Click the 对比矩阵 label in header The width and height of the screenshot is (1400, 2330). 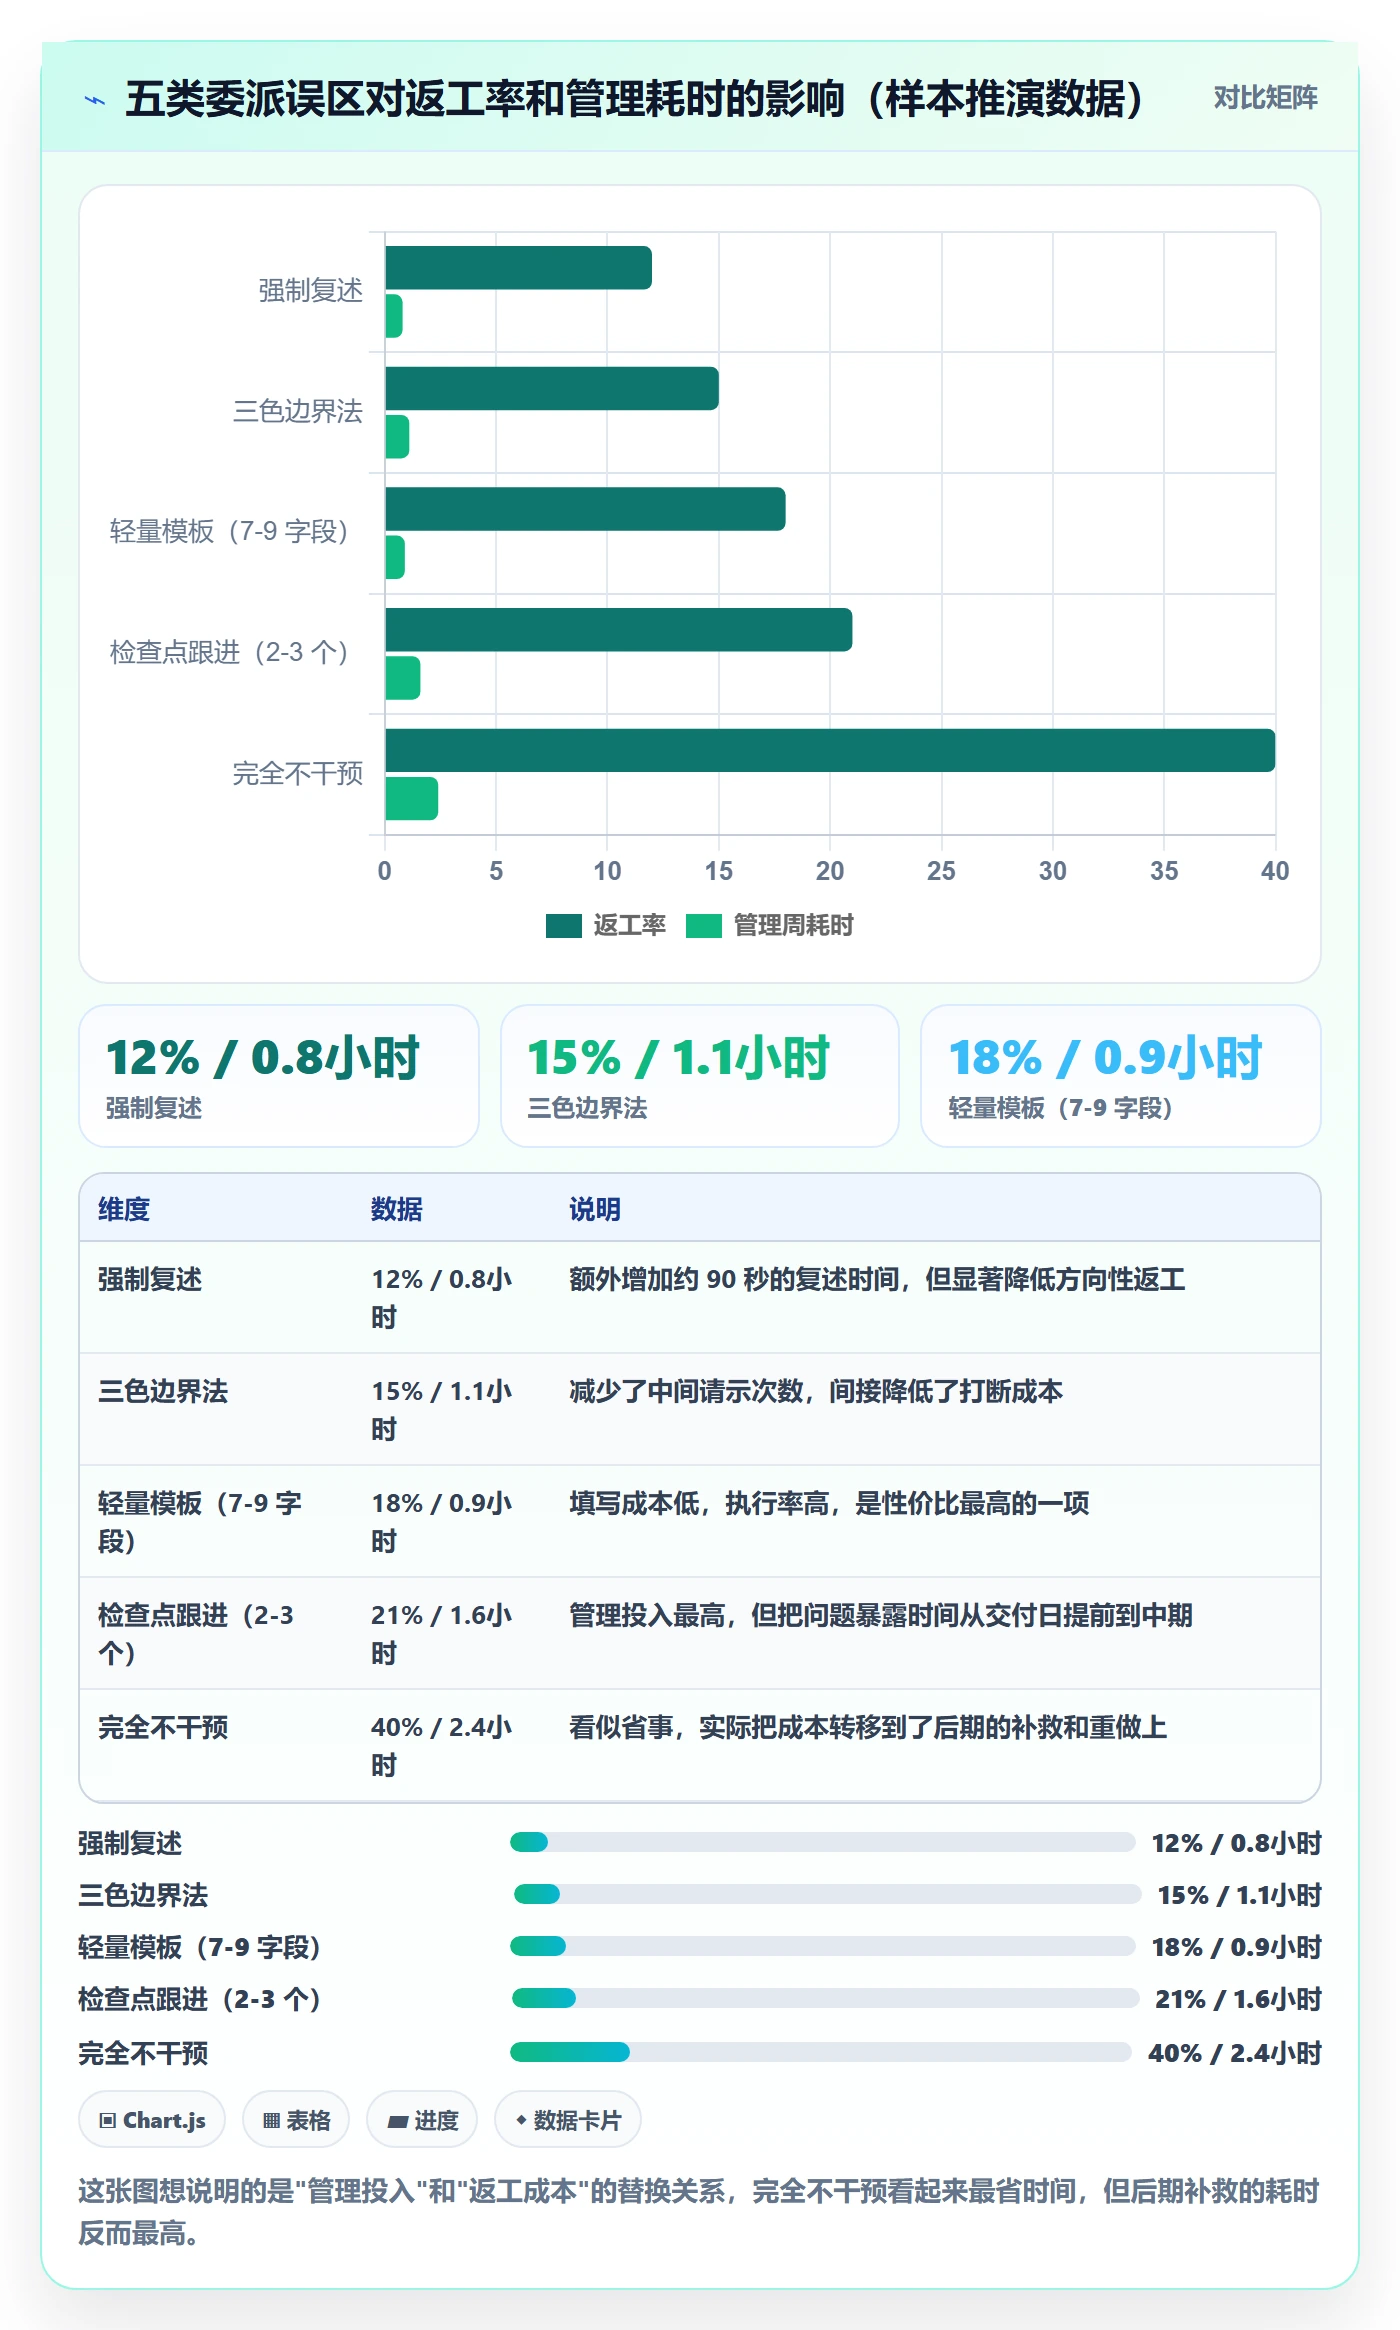click(x=1265, y=98)
